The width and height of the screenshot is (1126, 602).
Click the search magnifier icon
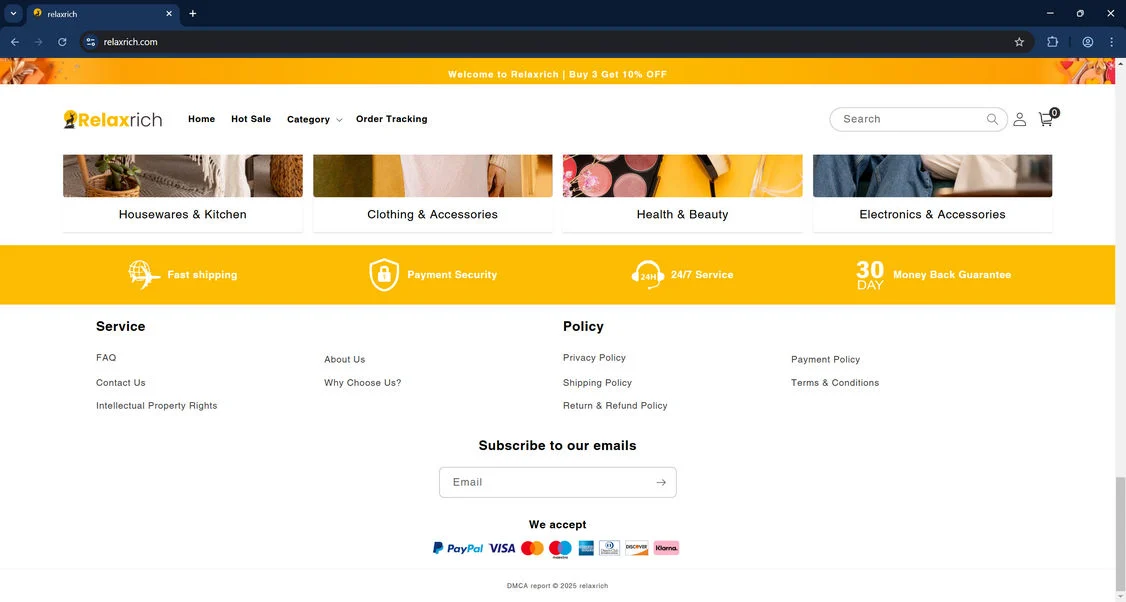pyautogui.click(x=992, y=119)
